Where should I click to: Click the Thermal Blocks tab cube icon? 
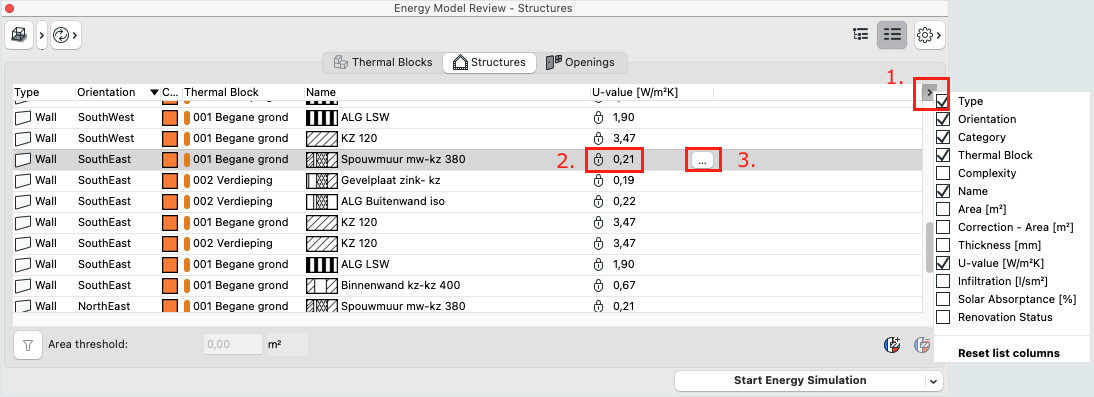[340, 62]
